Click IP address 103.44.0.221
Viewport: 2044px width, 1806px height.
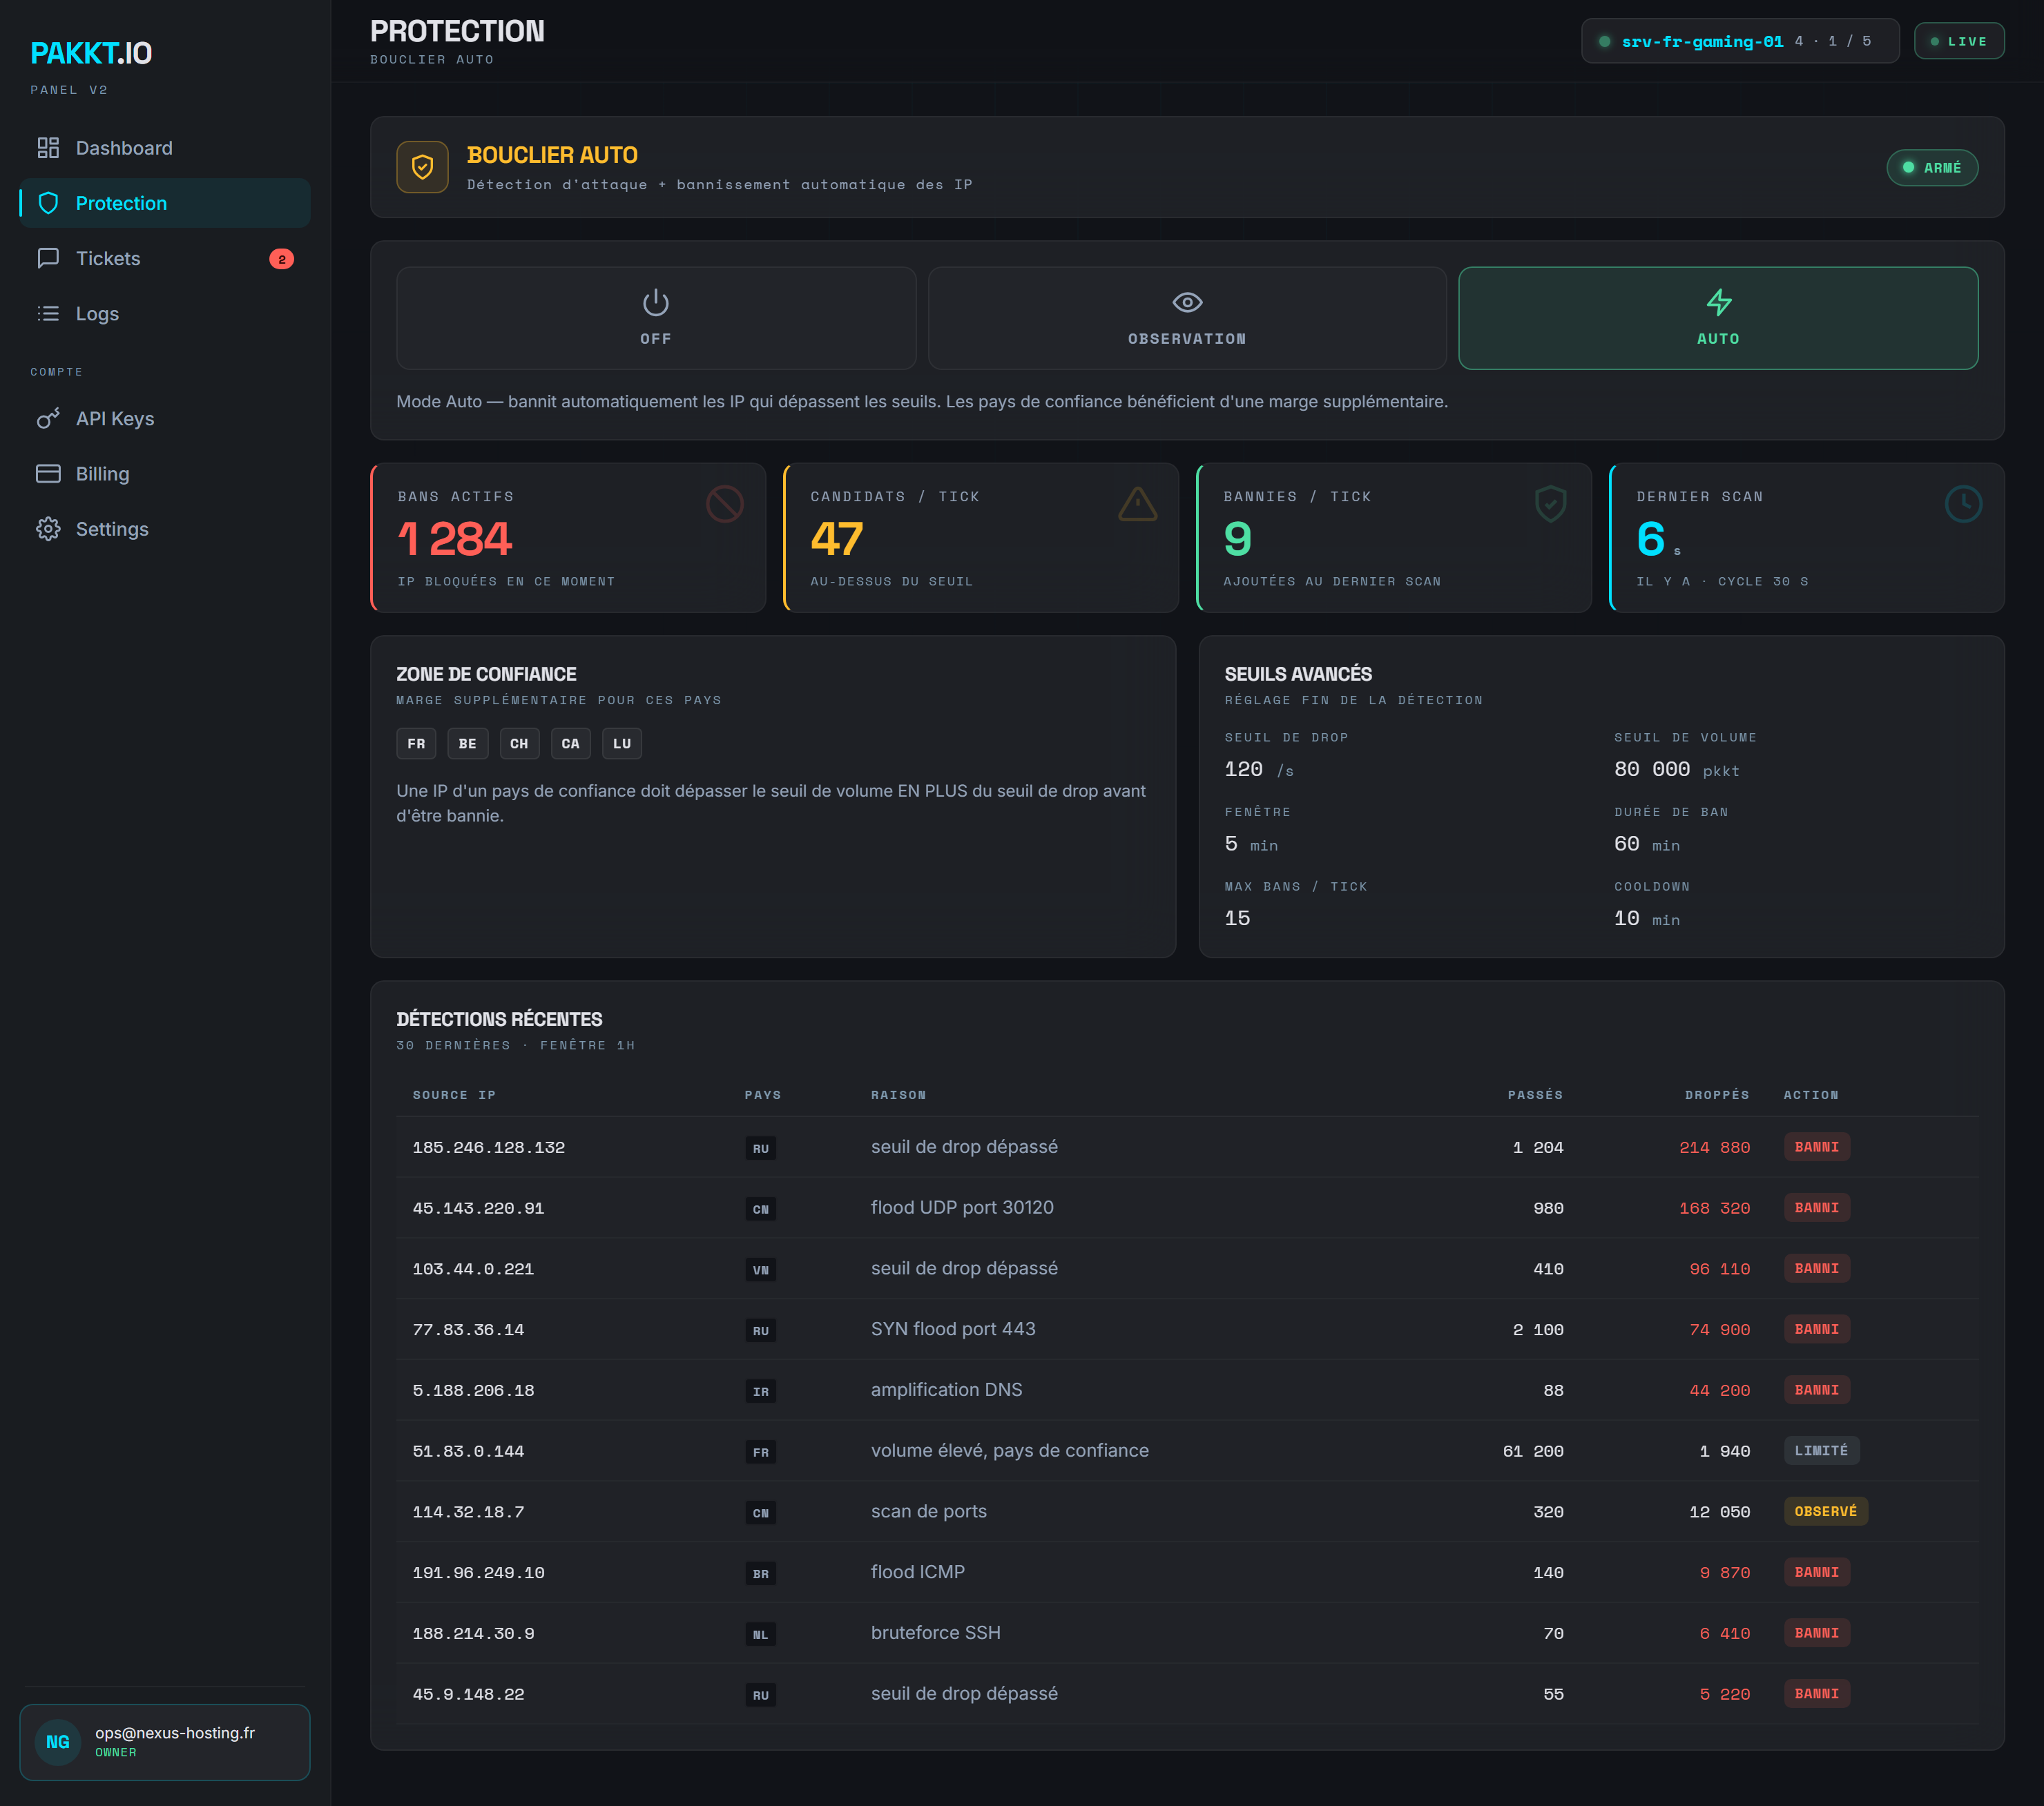(473, 1269)
